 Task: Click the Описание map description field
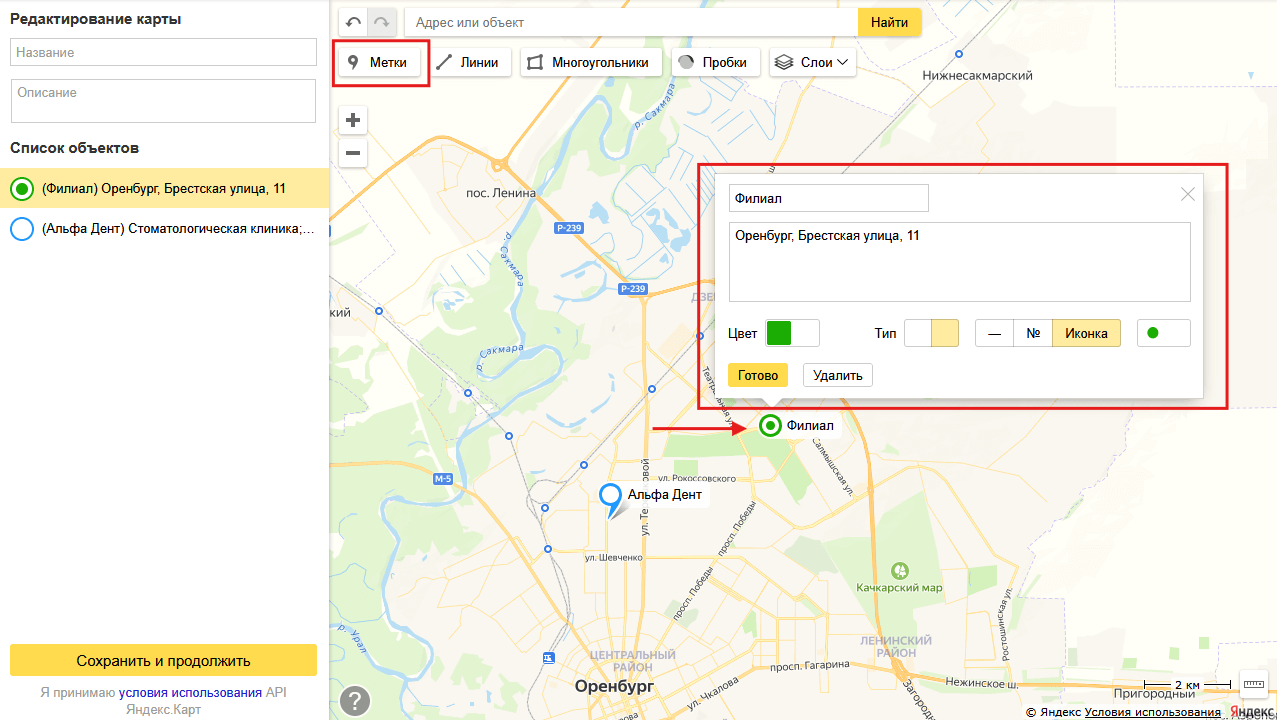[163, 101]
